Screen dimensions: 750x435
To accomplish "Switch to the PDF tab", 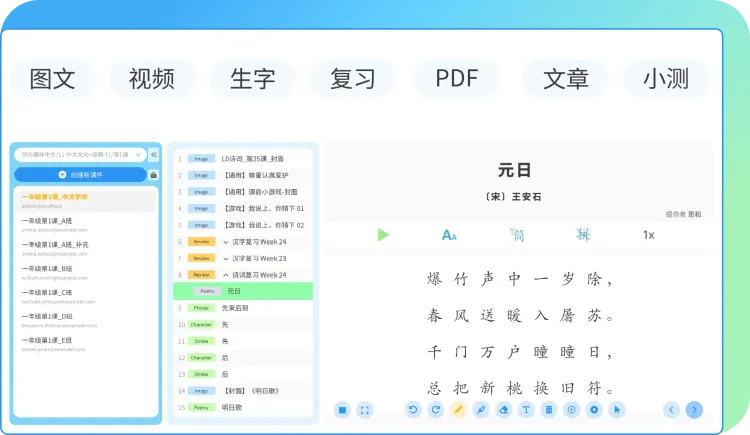I will click(457, 78).
